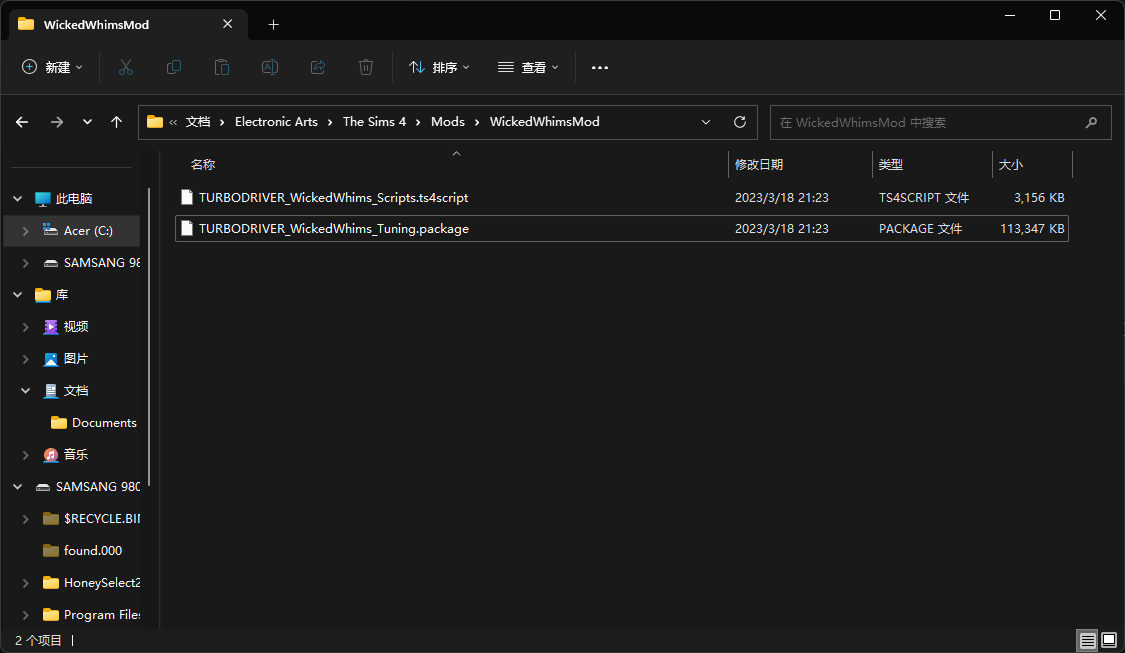Click 文档 in the breadcrumb path

point(198,122)
